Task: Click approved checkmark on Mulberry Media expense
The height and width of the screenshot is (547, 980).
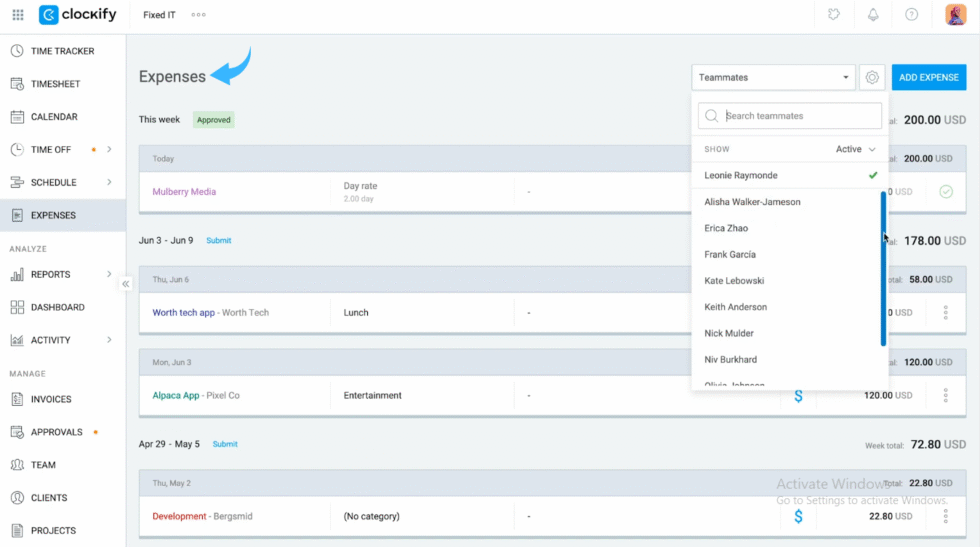Action: tap(946, 192)
